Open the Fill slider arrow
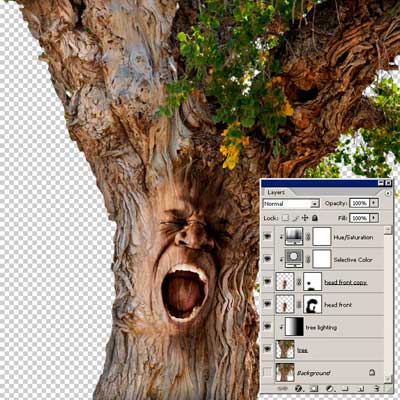 tap(374, 218)
